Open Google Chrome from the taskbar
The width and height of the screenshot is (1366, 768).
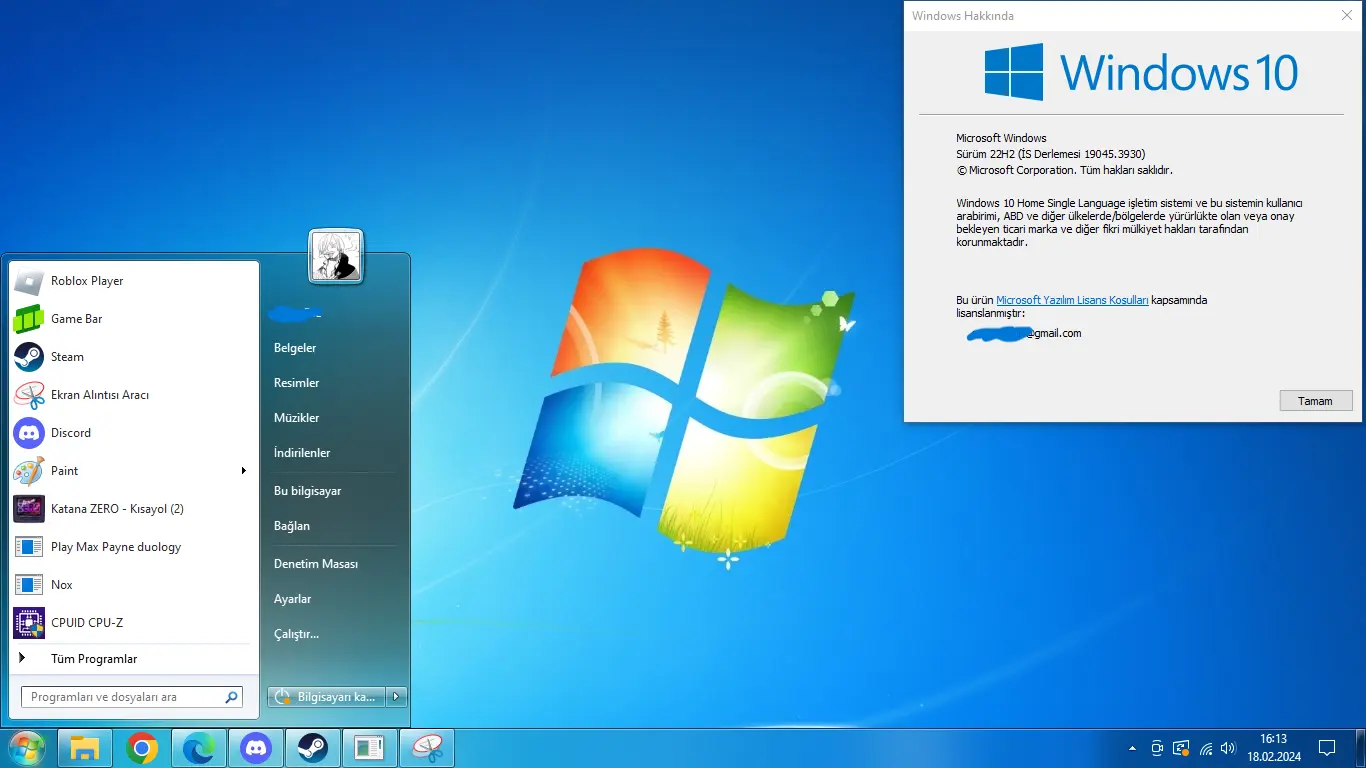pyautogui.click(x=142, y=748)
